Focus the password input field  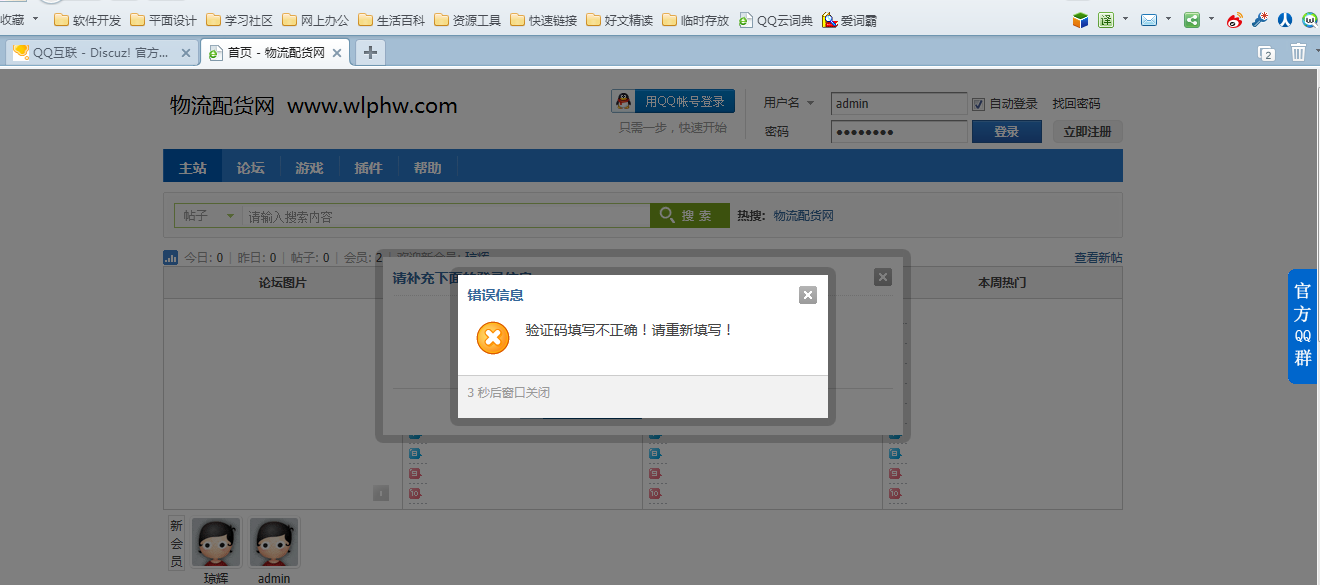(899, 132)
